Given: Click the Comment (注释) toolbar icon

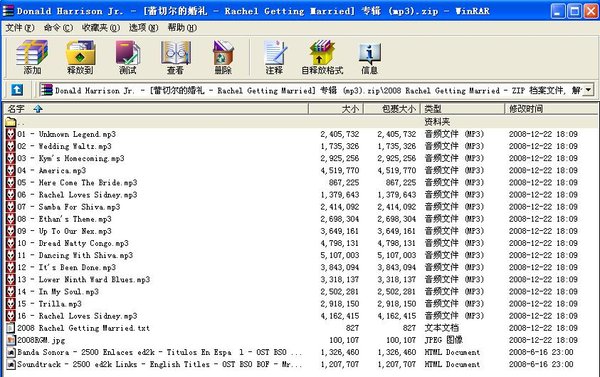Looking at the screenshot, I should tap(274, 57).
